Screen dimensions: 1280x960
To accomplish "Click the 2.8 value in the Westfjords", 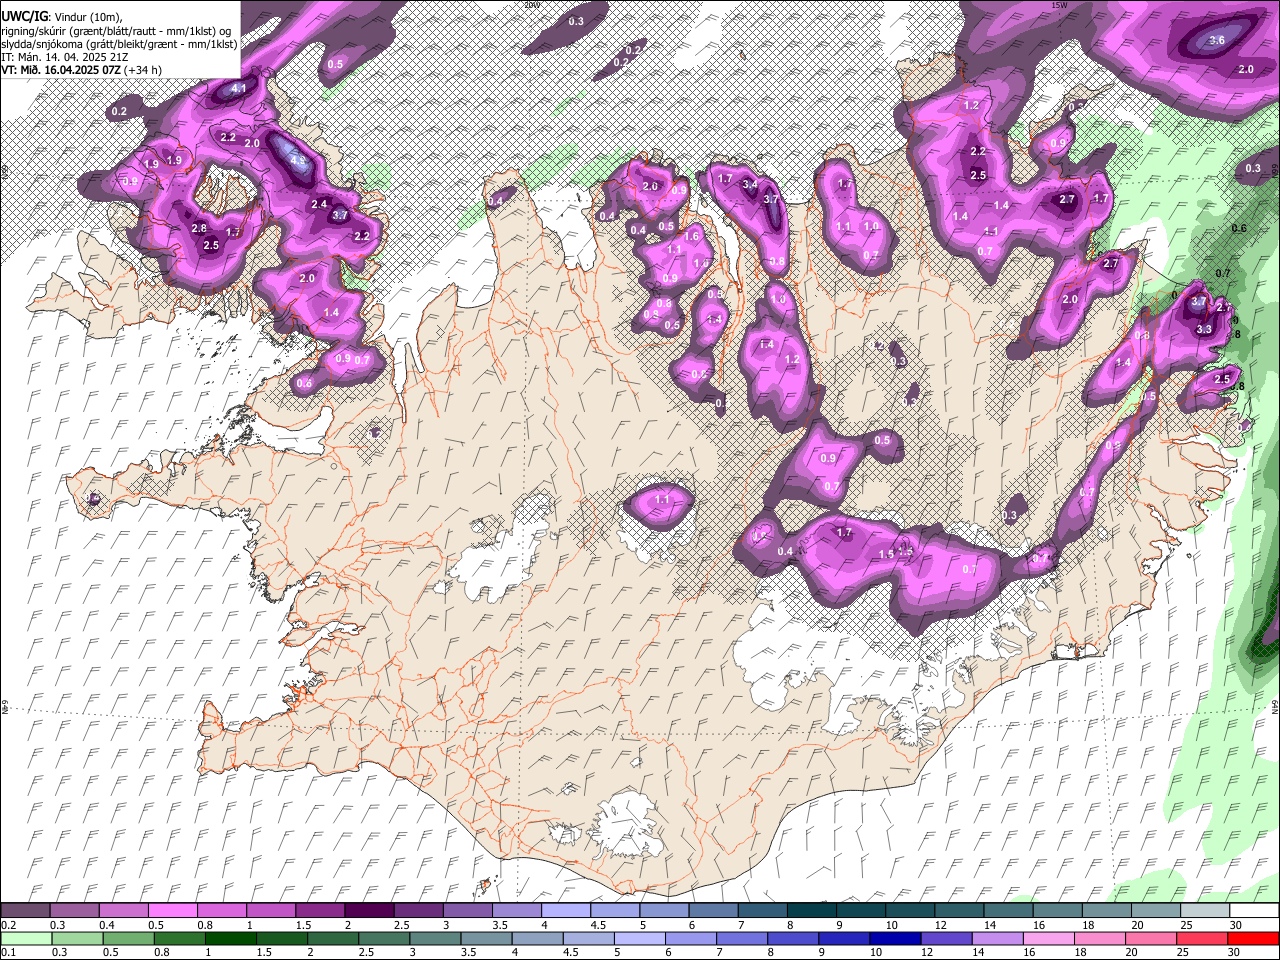I will coord(199,228).
